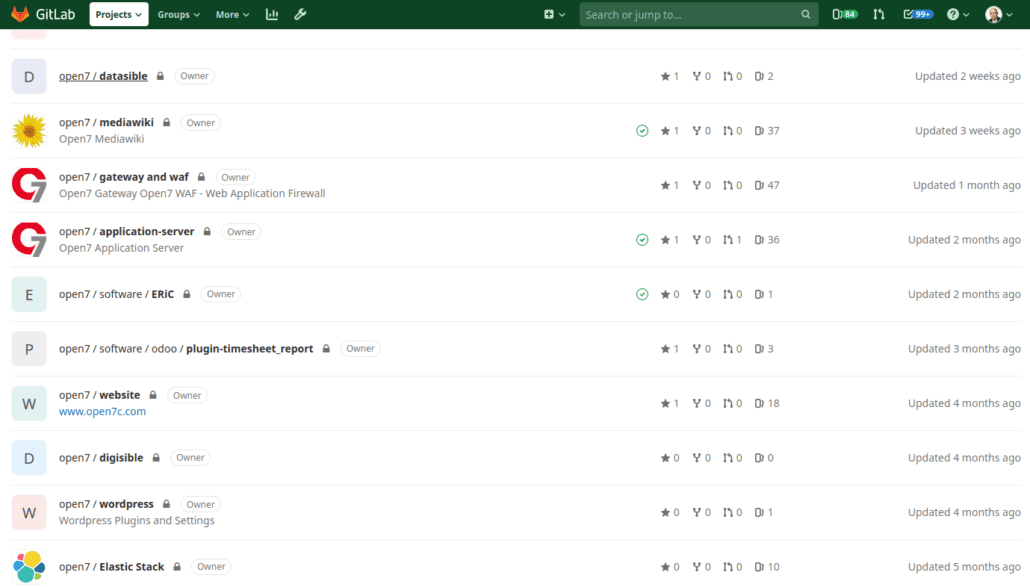Open the merge requests icon in navbar
Viewport: 1030px width, 587px height.
(879, 14)
